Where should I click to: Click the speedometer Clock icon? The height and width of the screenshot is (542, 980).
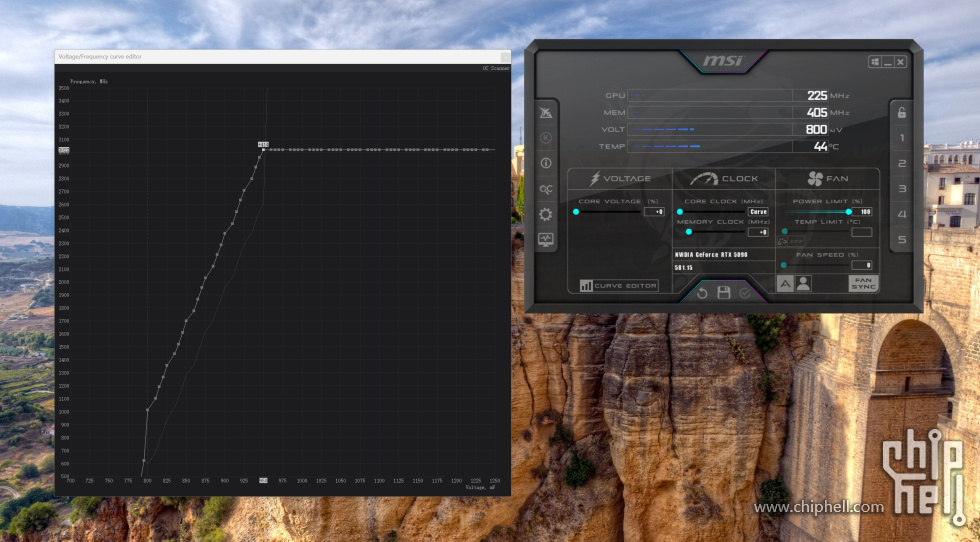(704, 179)
